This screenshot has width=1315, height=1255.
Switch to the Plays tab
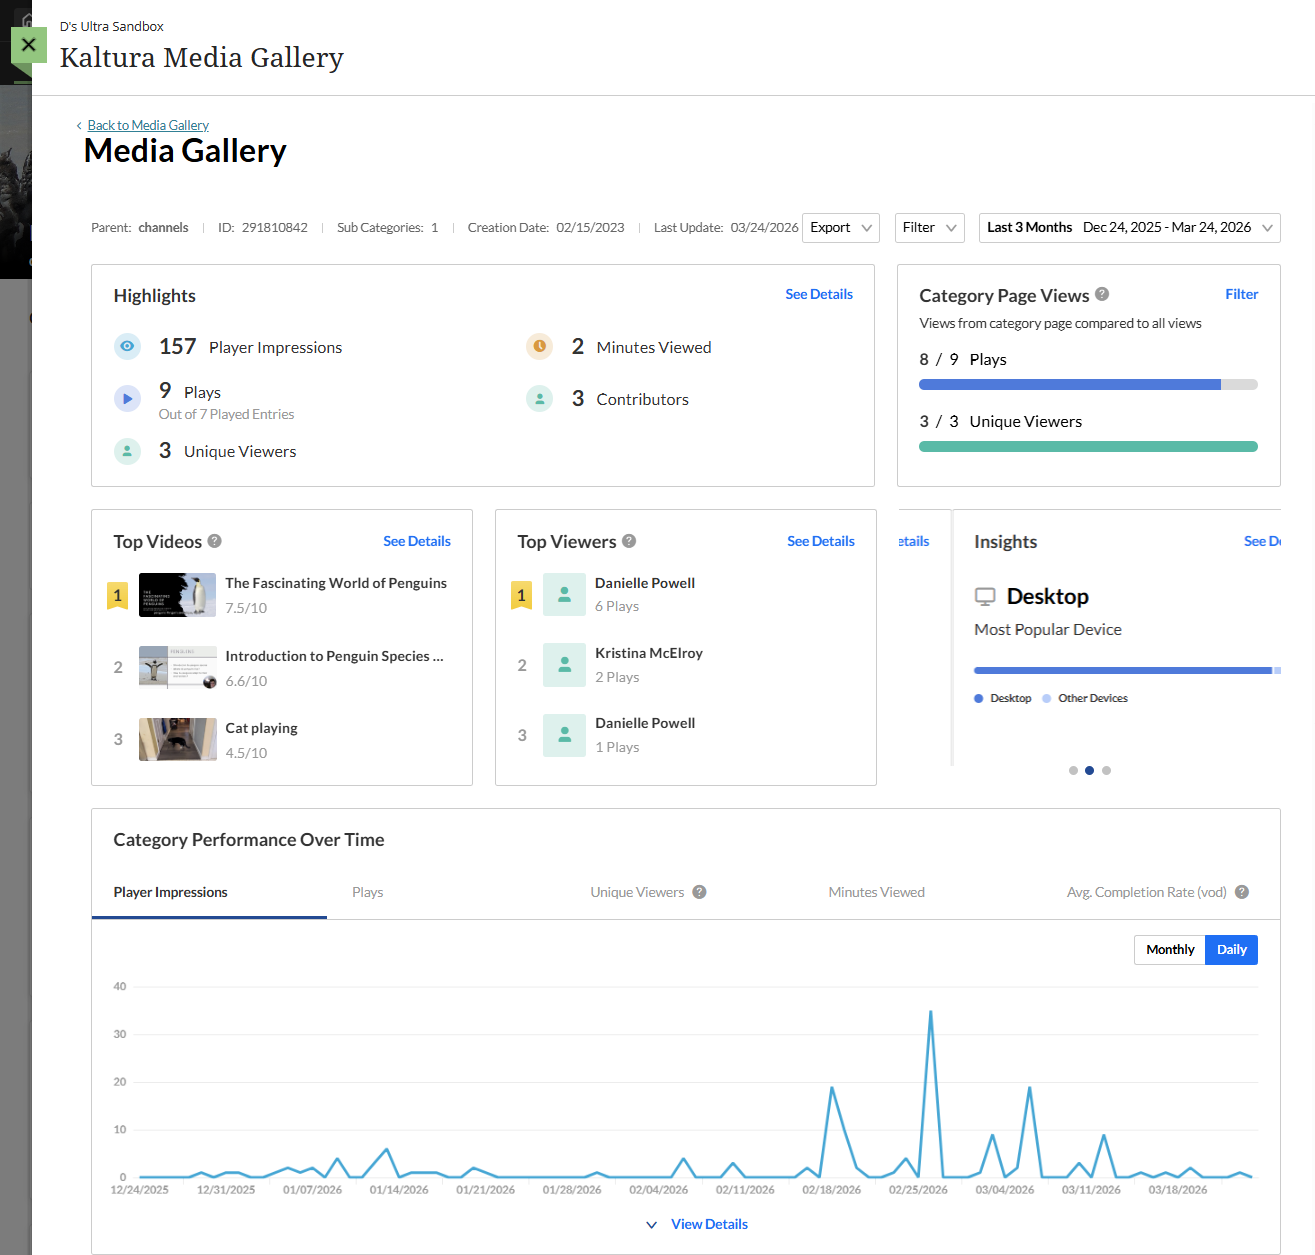pos(368,892)
